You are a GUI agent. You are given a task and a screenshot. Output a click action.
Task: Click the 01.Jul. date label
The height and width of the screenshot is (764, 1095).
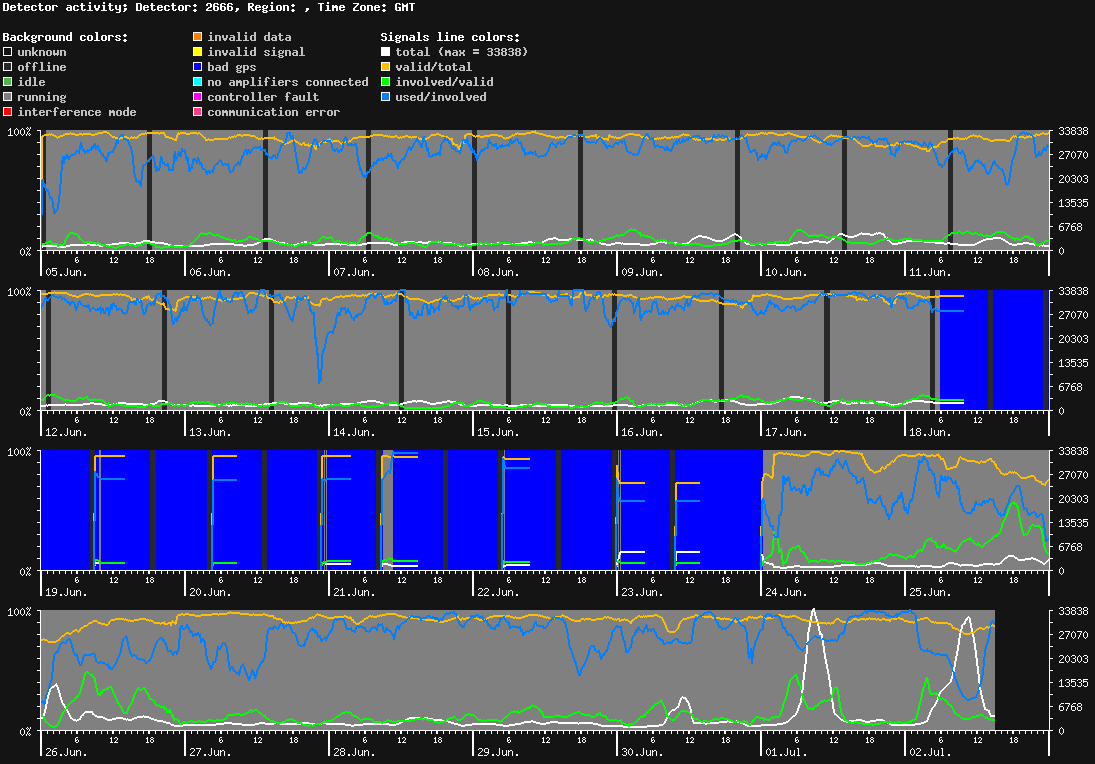click(x=786, y=752)
